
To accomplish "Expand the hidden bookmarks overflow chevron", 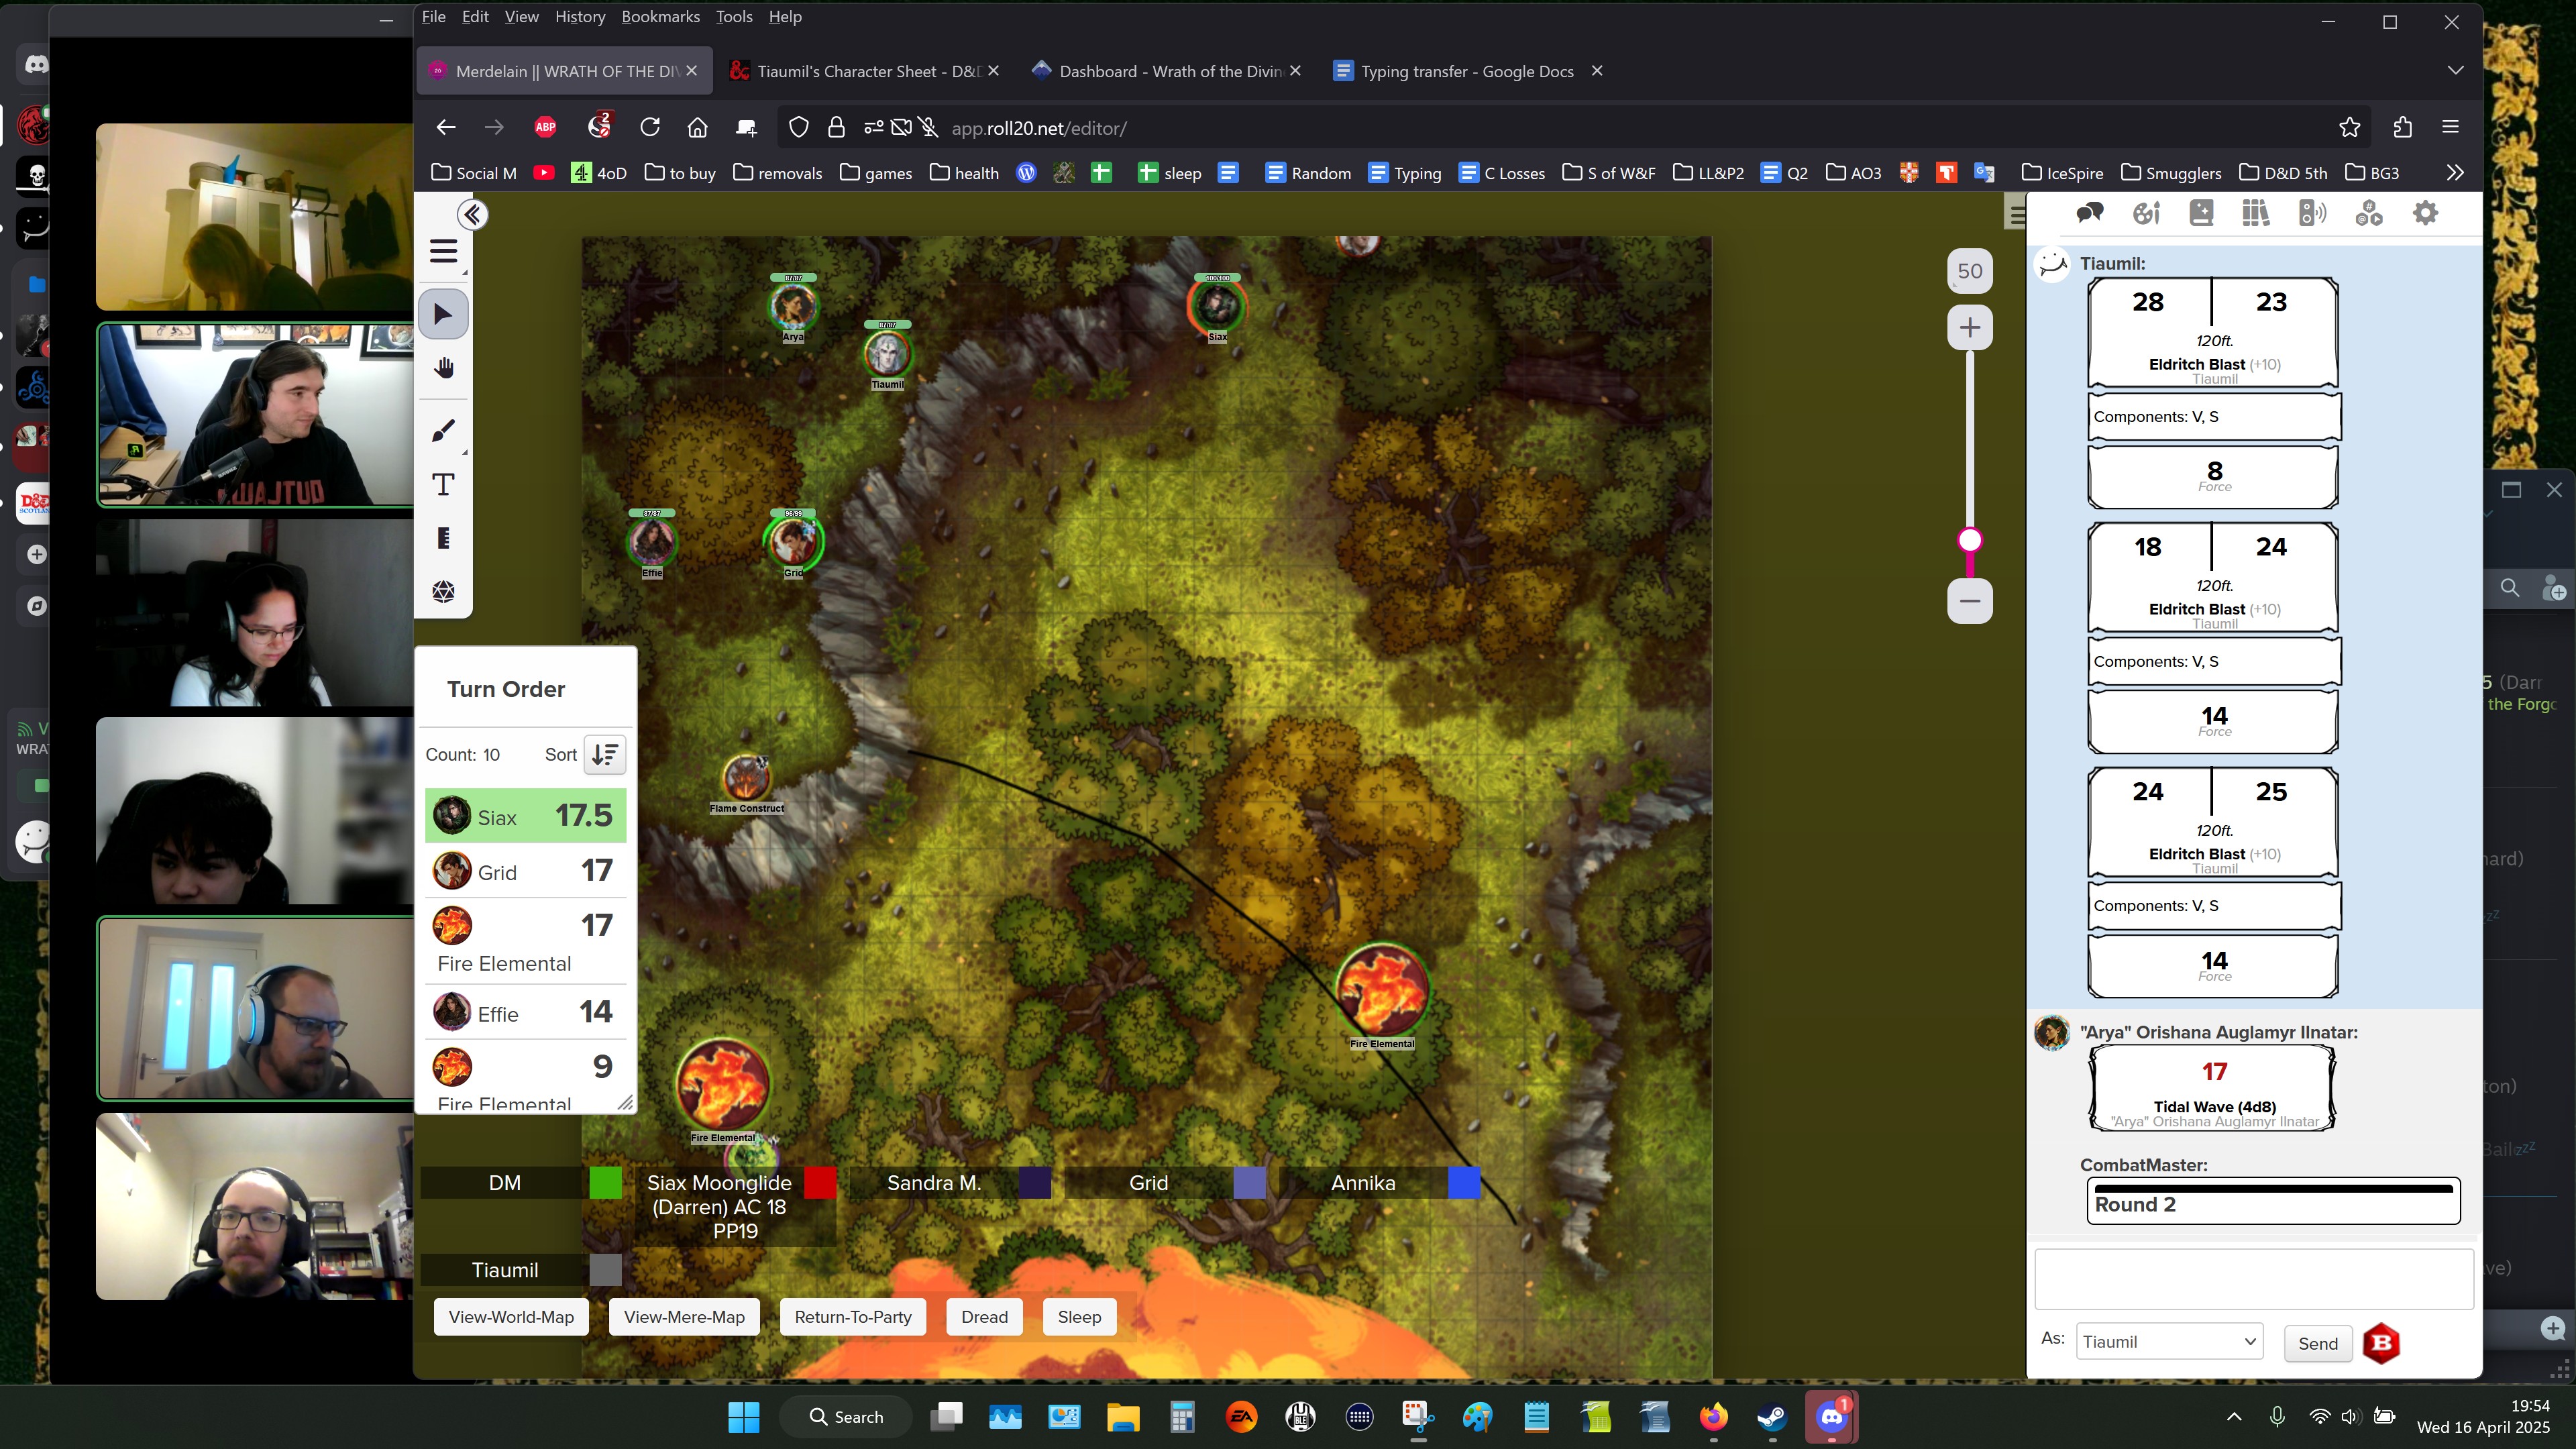I will click(x=2455, y=173).
